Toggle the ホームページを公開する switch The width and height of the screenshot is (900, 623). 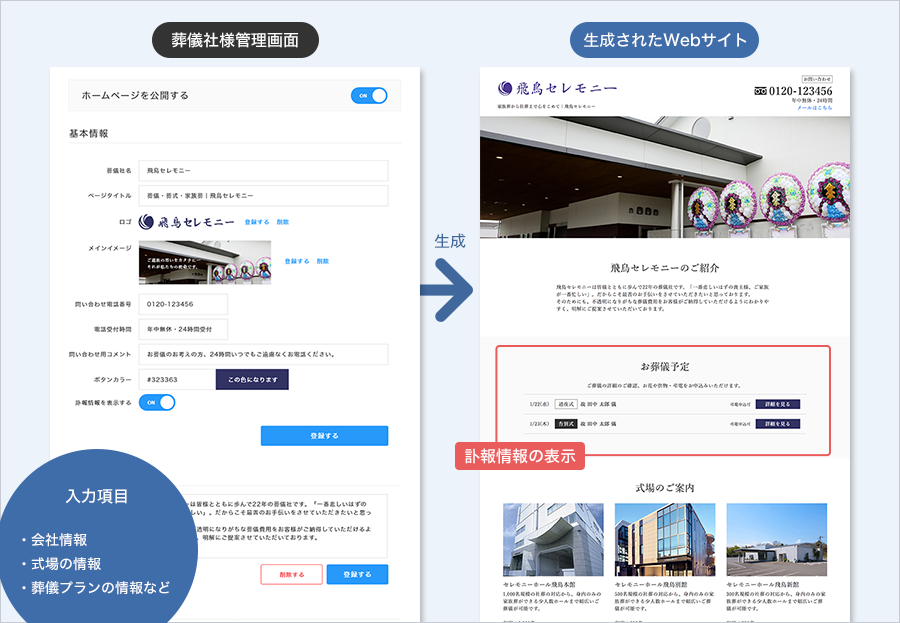[x=369, y=95]
